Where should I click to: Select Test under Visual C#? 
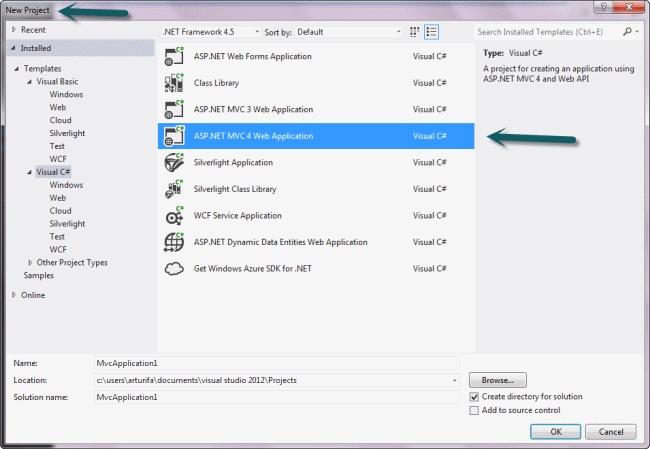click(x=57, y=236)
